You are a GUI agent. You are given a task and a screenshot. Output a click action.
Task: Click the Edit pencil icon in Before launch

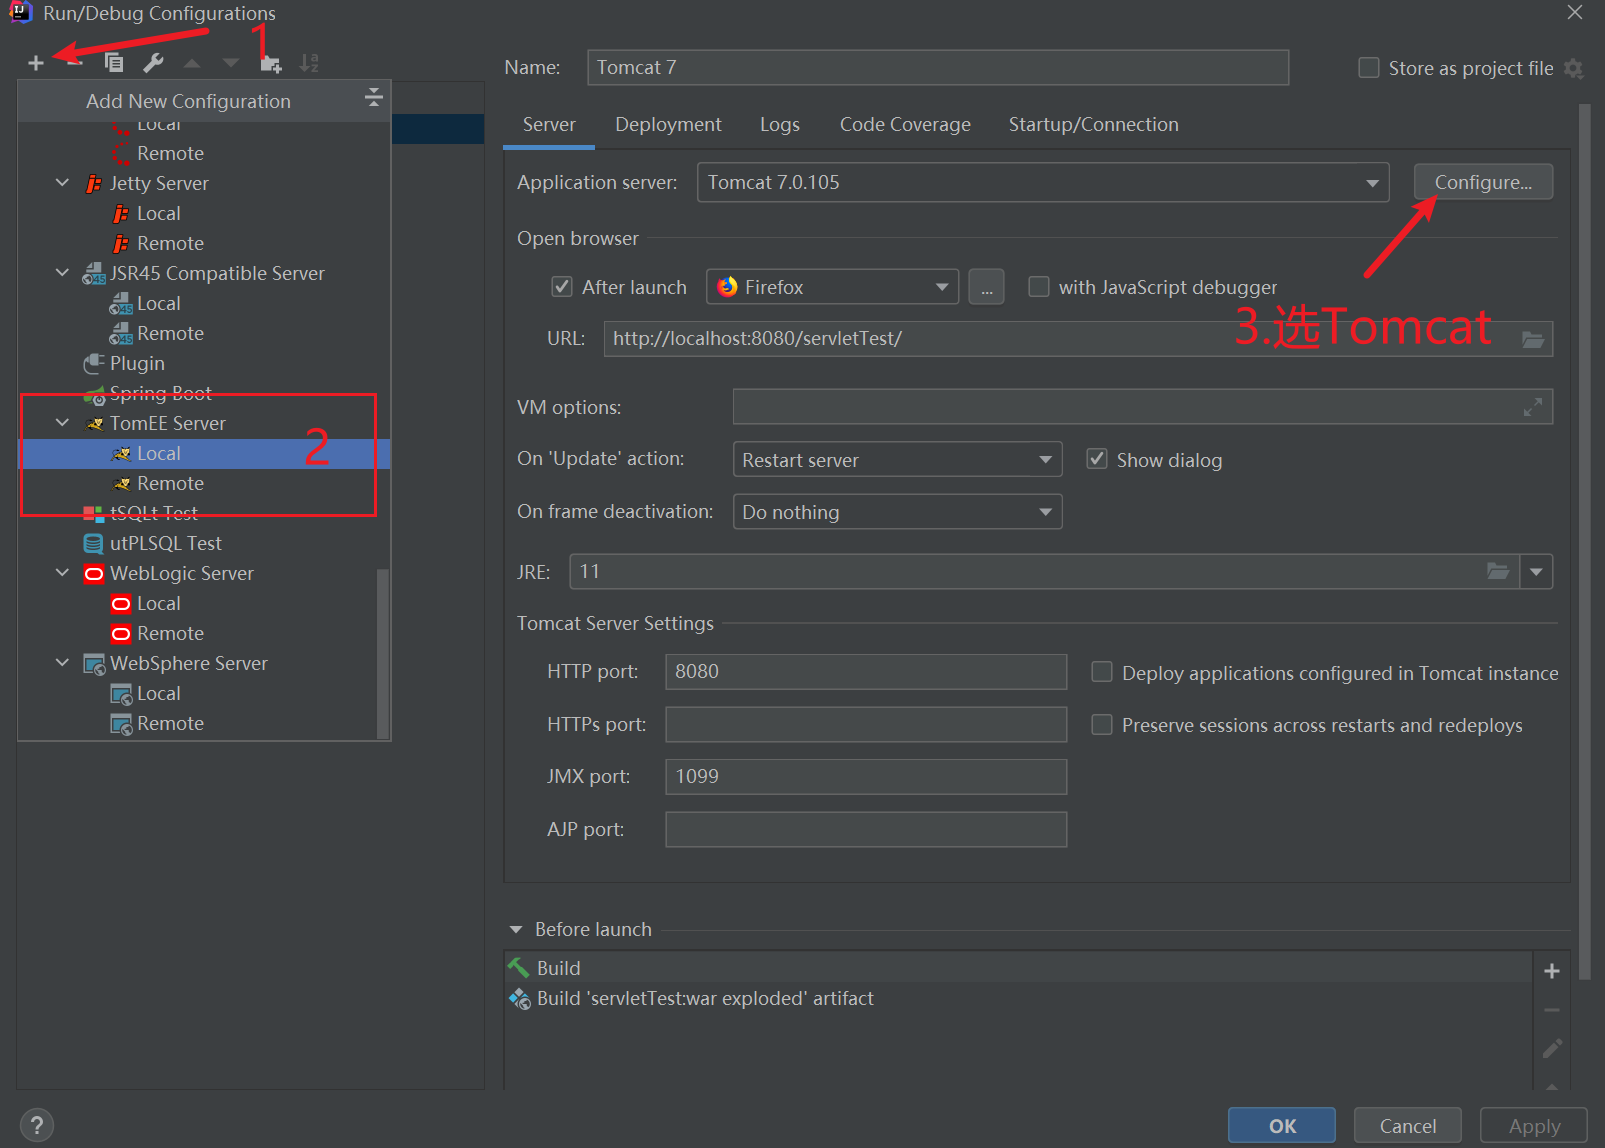pos(1552,1048)
